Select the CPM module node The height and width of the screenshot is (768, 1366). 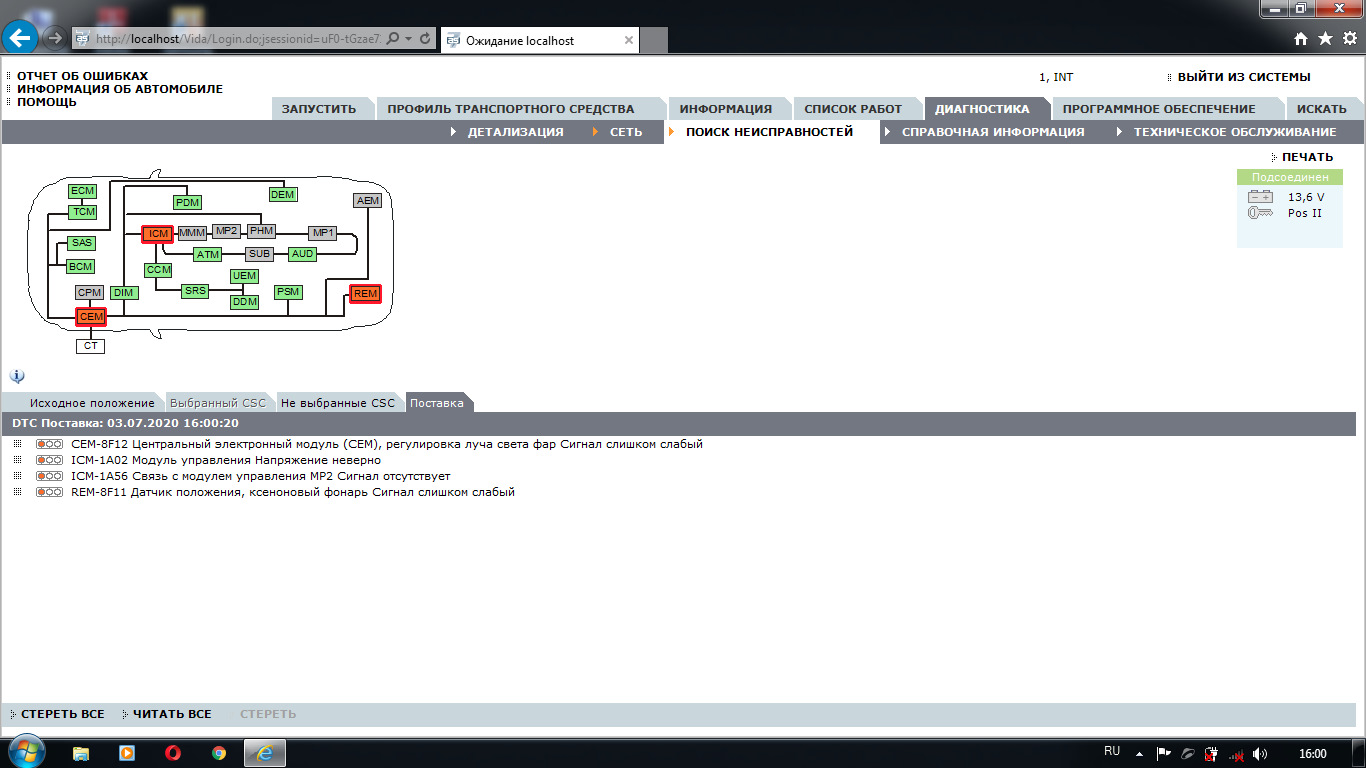[90, 292]
